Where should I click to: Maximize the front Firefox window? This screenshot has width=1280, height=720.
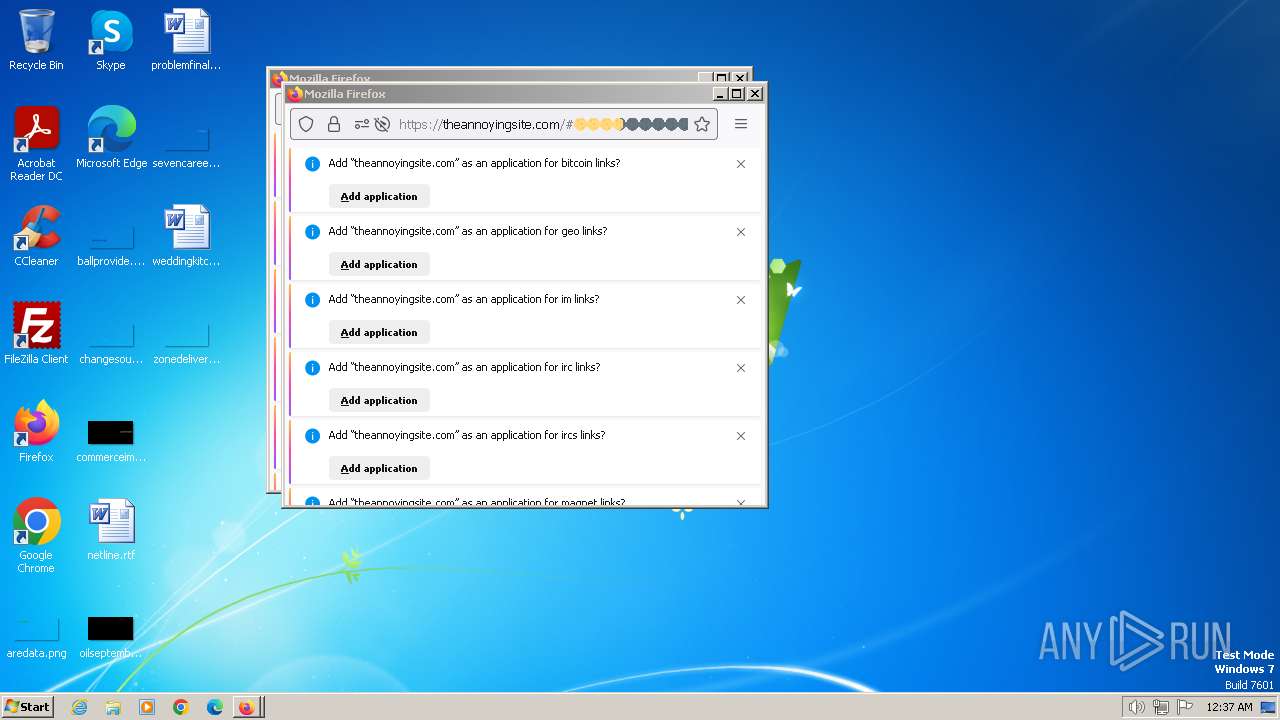pyautogui.click(x=737, y=94)
